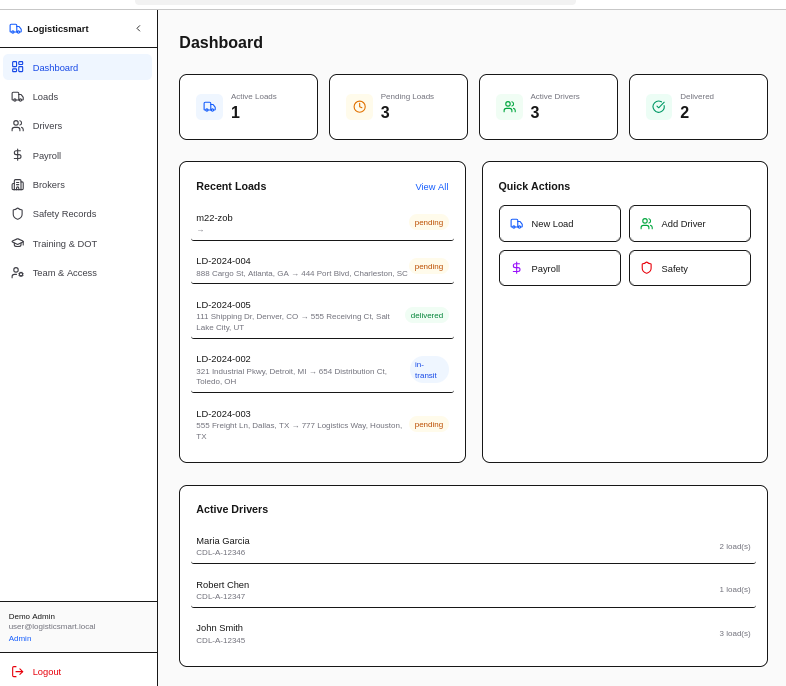
Task: Click the green people icon in Add Driver button
Action: (647, 224)
